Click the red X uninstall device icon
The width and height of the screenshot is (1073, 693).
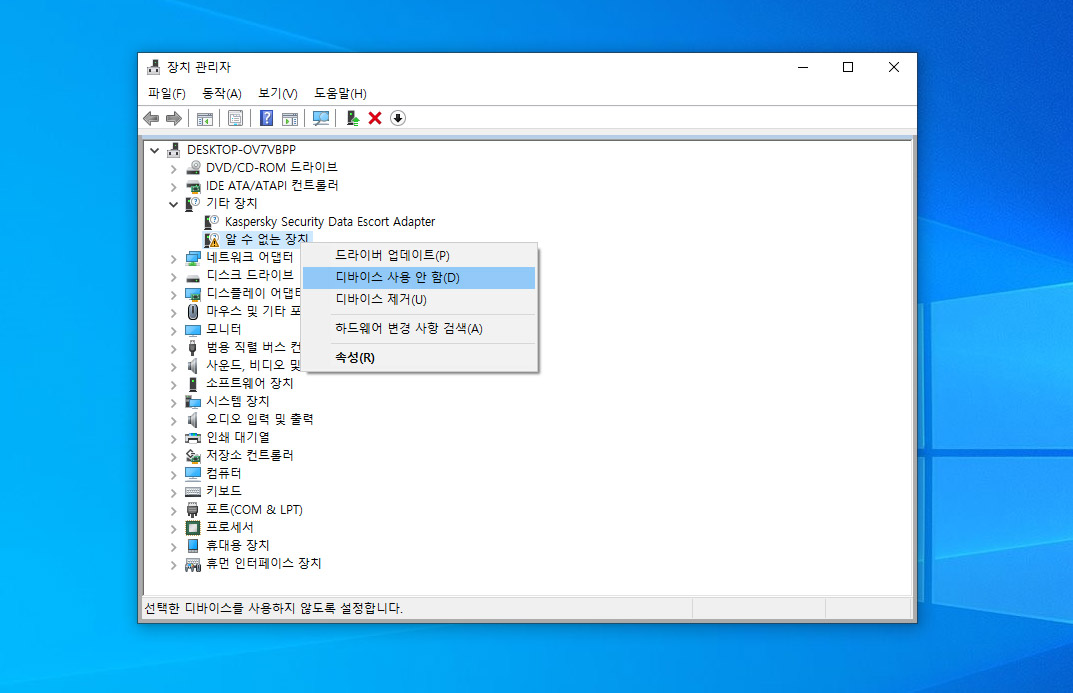[x=375, y=118]
